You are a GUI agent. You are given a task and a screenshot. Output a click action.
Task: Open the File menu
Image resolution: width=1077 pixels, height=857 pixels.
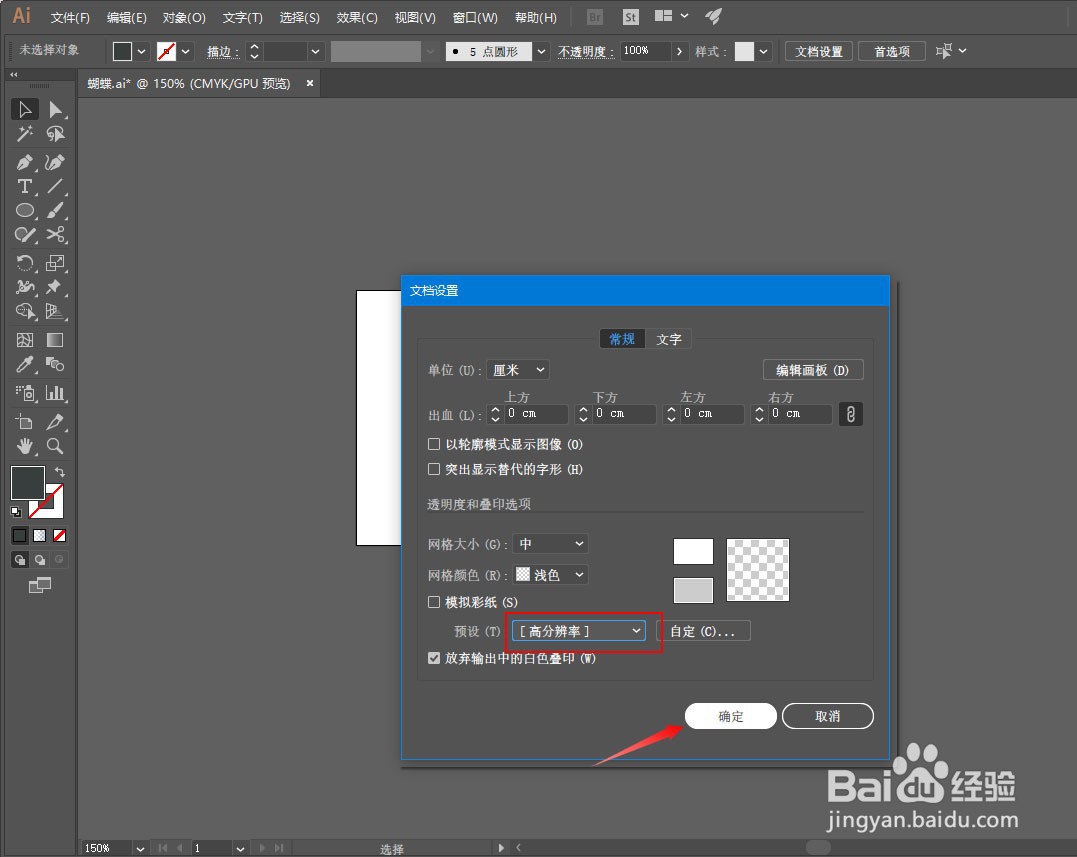70,18
